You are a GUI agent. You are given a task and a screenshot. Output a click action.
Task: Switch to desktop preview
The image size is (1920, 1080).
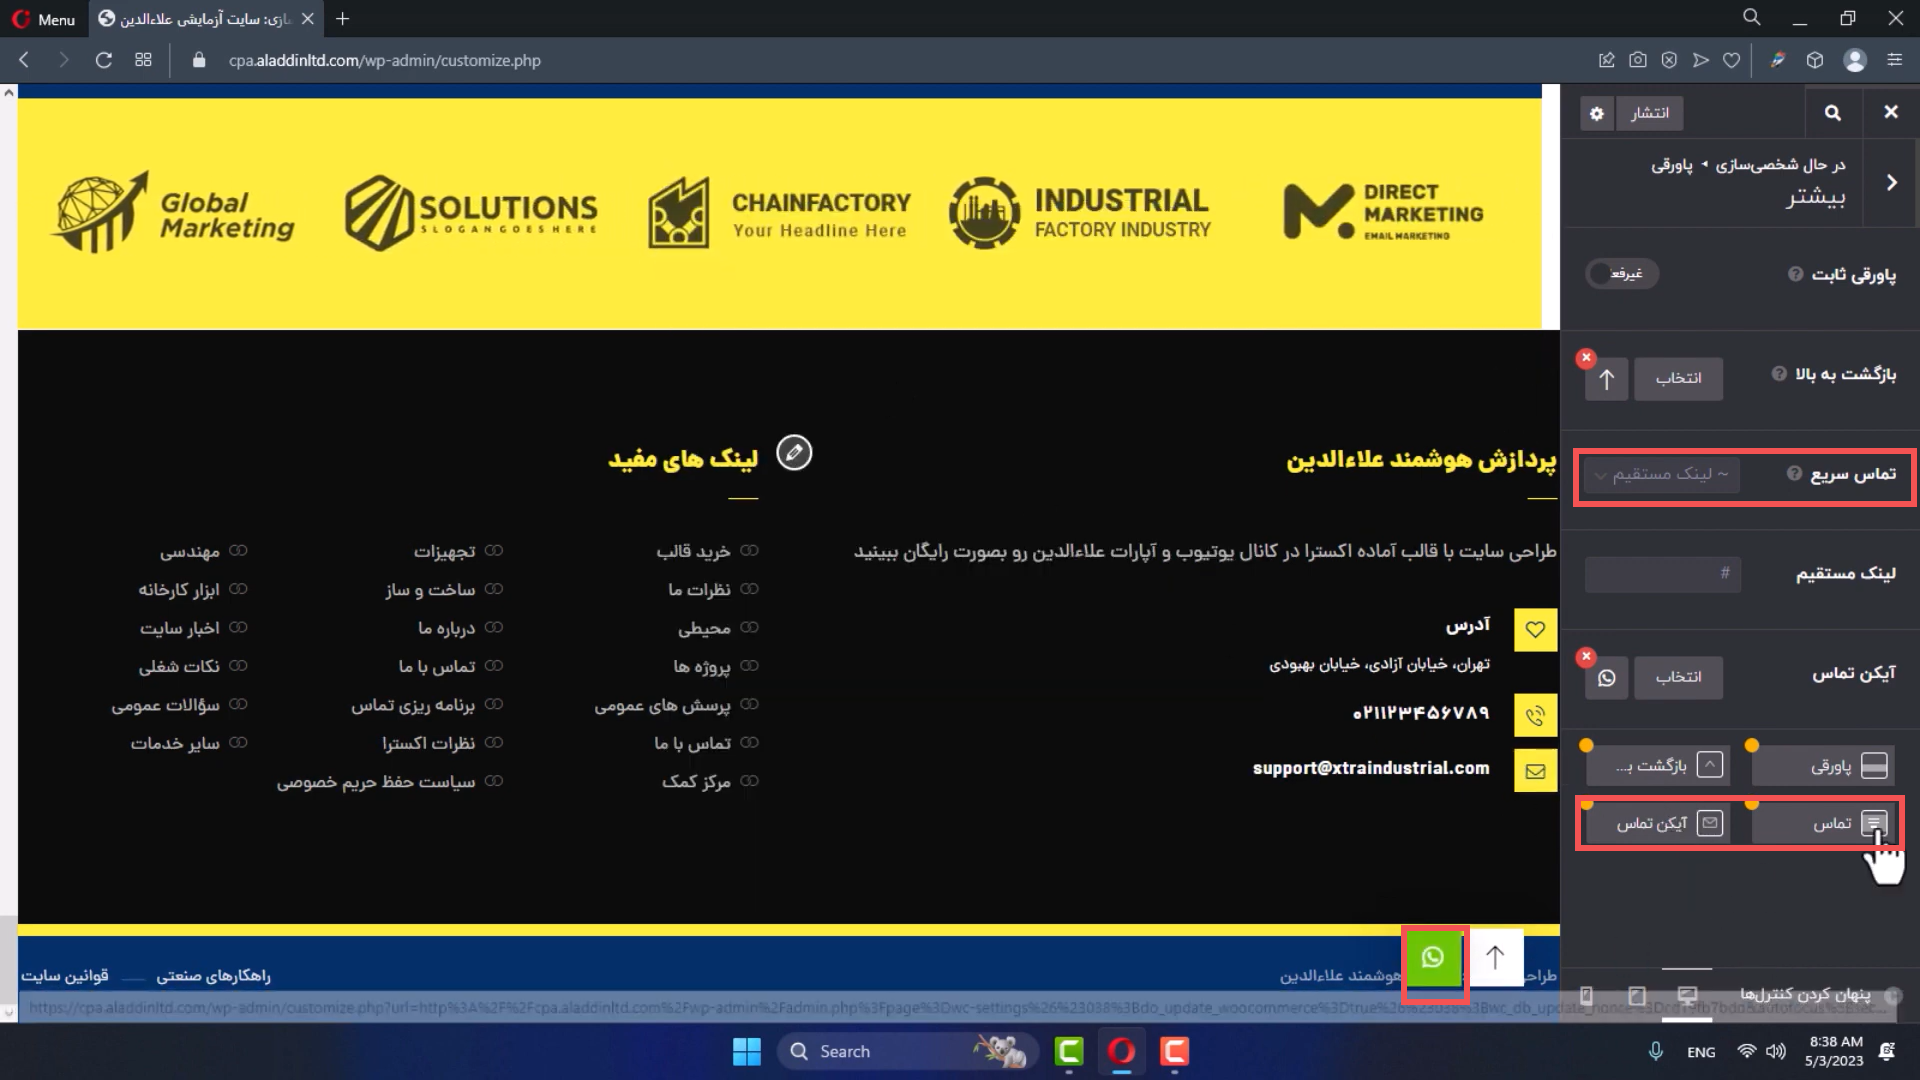1687,995
